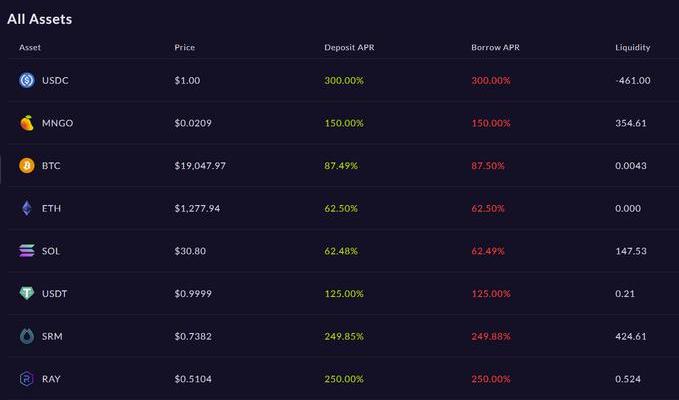This screenshot has height=400, width=679.
Task: Click the SRM deposit APR 249.85%
Action: (x=344, y=336)
